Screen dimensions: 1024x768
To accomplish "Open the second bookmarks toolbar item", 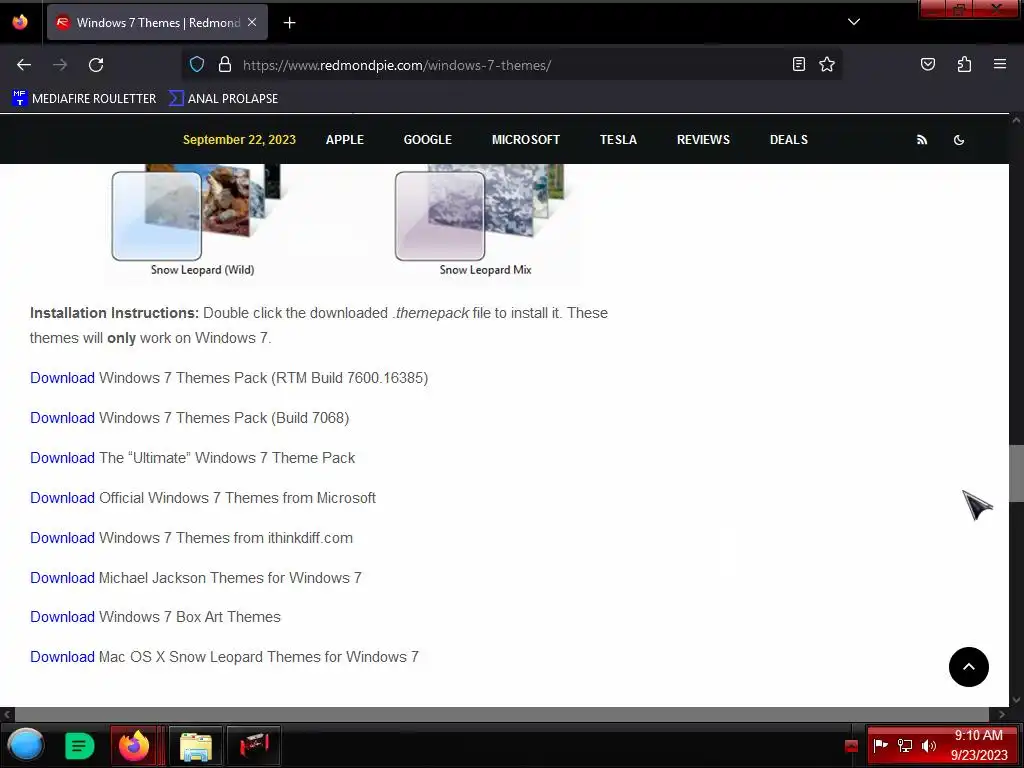I will tap(223, 99).
